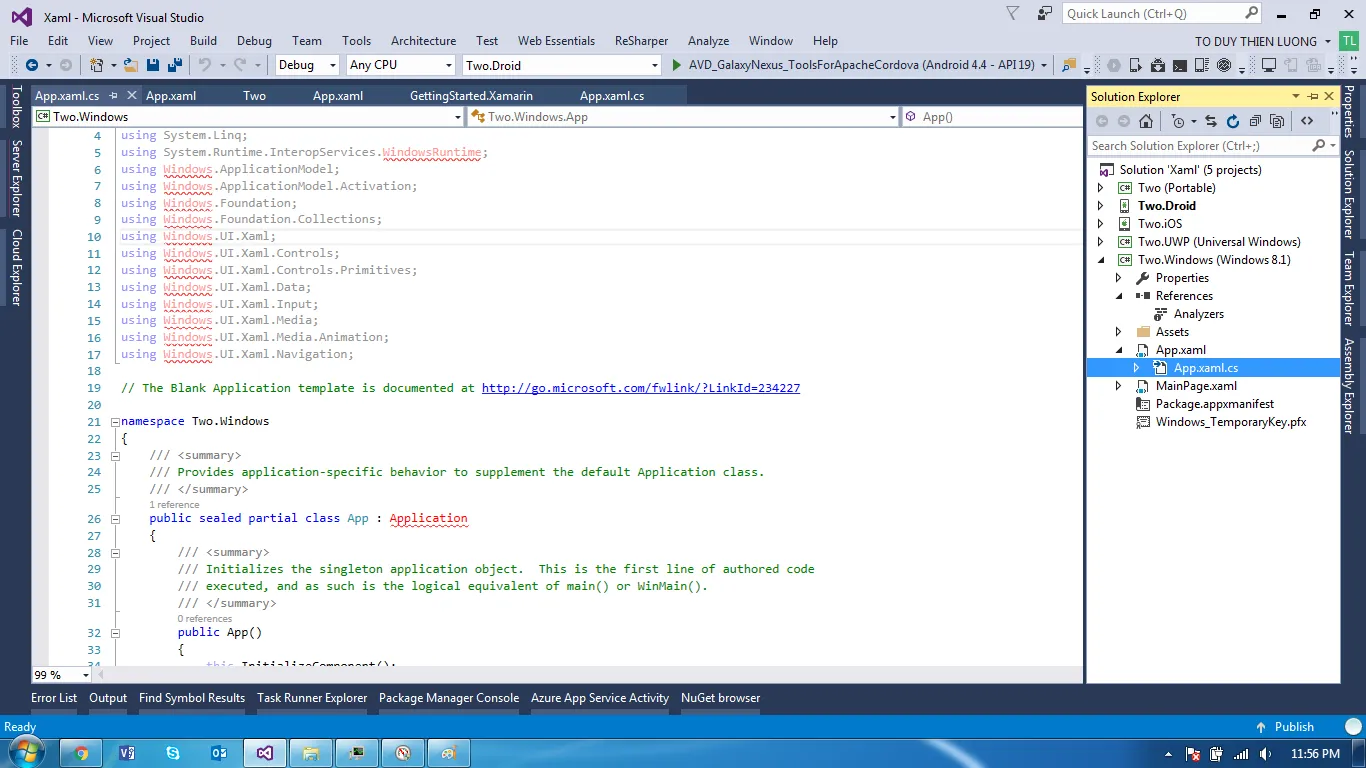Expand the Assets folder node

[x=1119, y=332]
